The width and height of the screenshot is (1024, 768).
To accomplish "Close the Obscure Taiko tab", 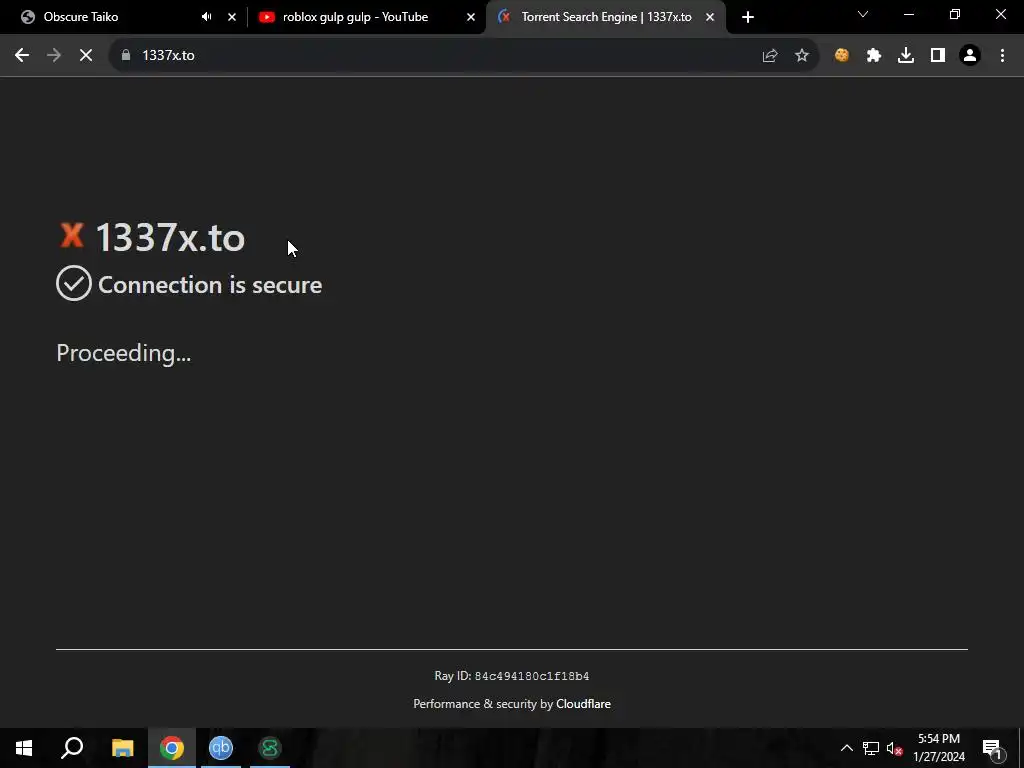I will coord(232,17).
